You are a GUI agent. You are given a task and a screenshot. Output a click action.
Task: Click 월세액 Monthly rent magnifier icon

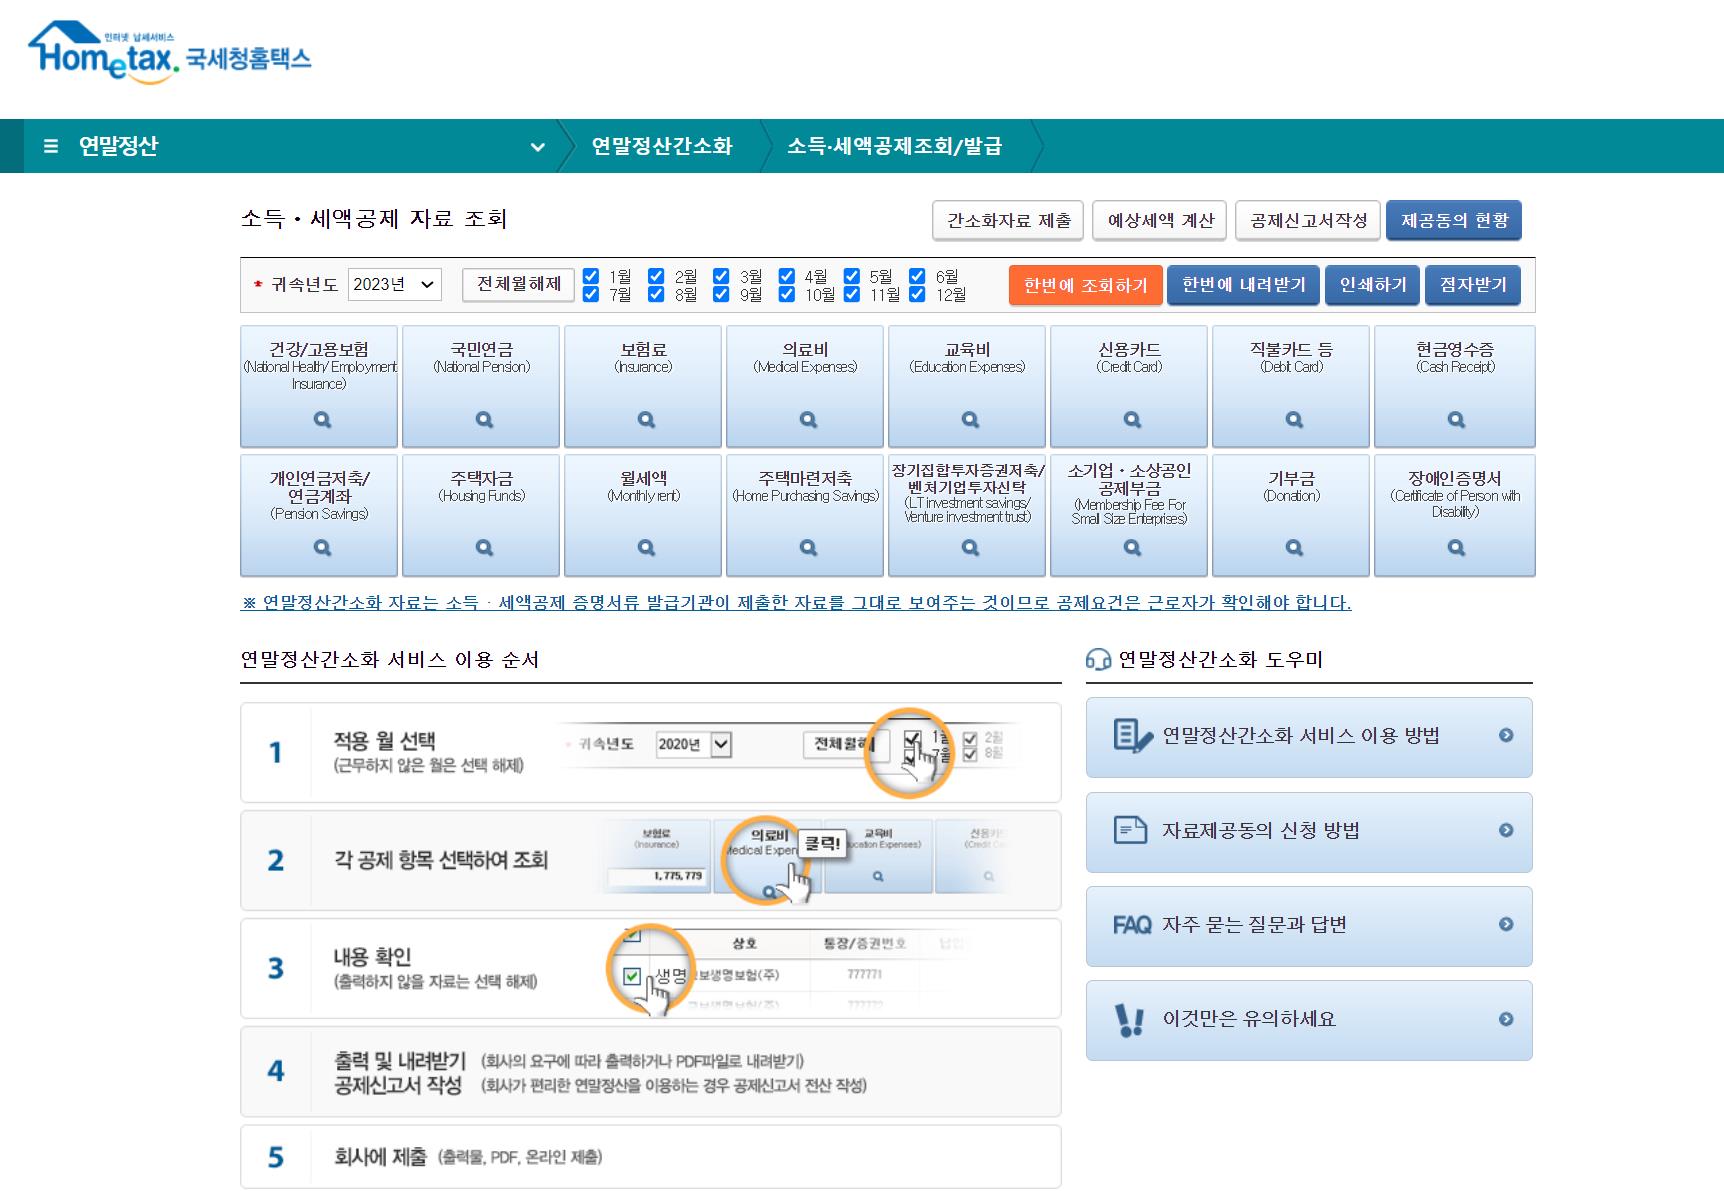point(646,548)
